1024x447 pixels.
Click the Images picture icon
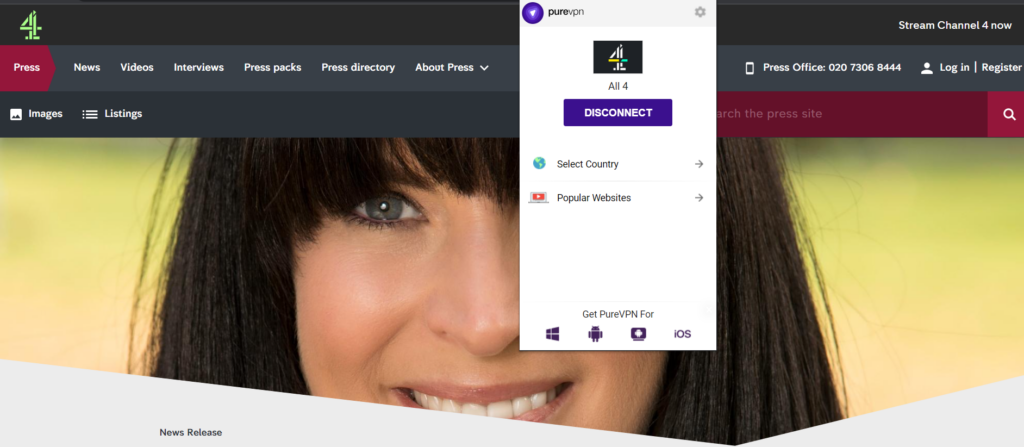[x=16, y=114]
